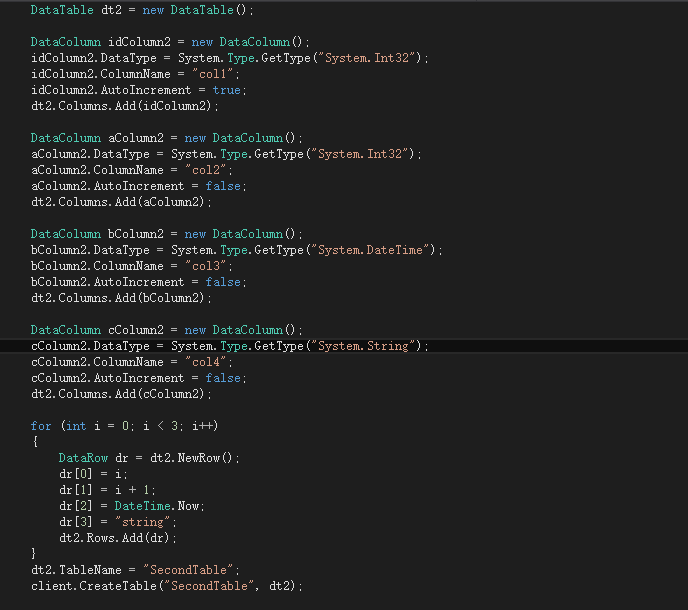Click the string literal "col1"
The image size is (688, 610).
213,74
